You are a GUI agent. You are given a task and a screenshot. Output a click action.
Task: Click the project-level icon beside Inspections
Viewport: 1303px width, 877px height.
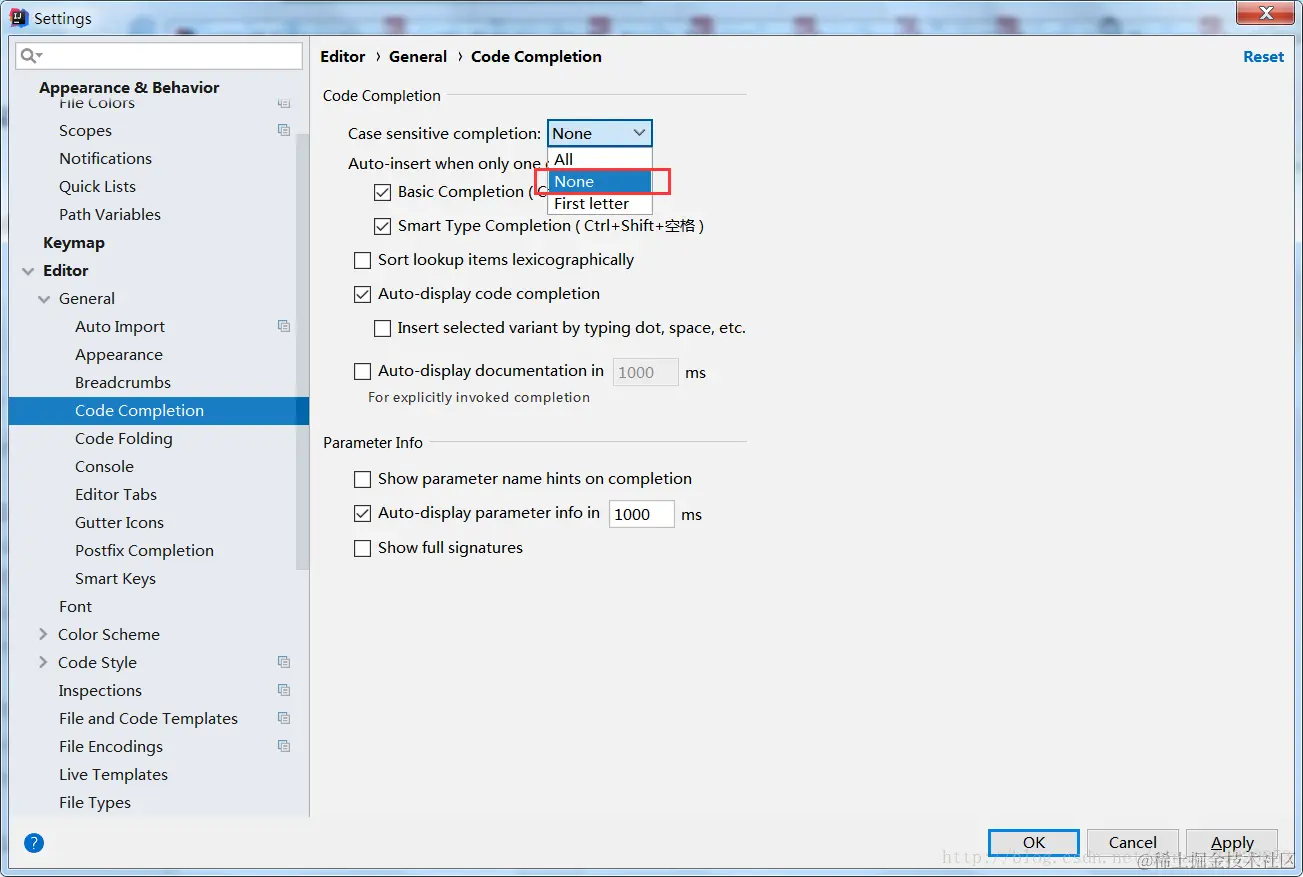(x=284, y=690)
